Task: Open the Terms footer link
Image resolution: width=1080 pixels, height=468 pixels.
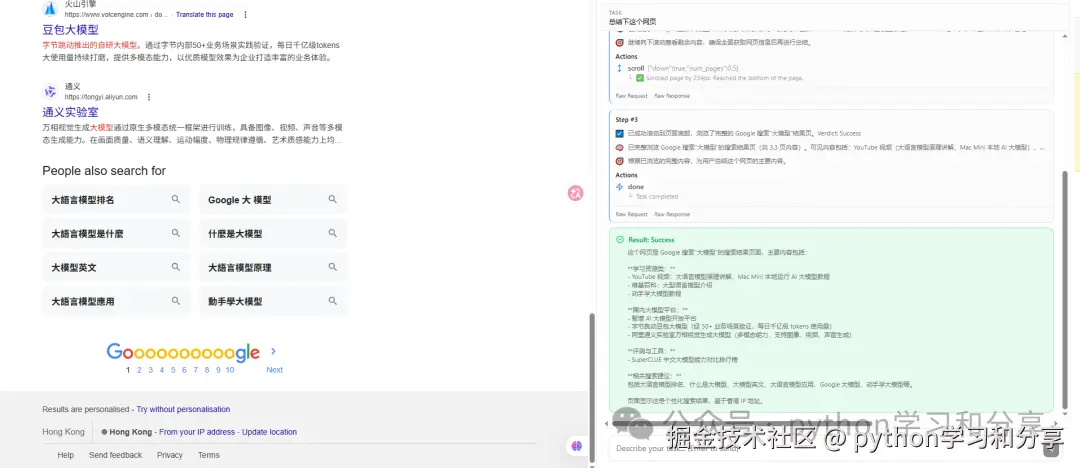Action: 209,455
